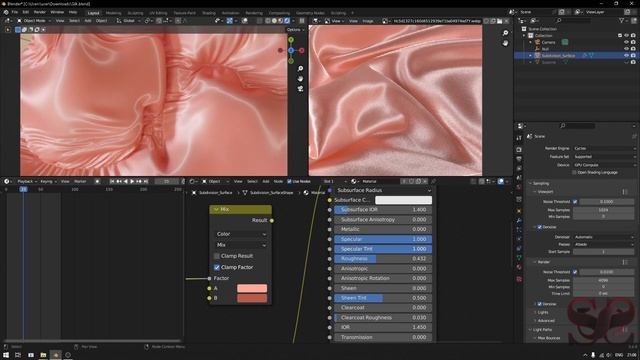Click the red X axis gizmo dot
This screenshot has height=360, width=640.
pos(302,51)
